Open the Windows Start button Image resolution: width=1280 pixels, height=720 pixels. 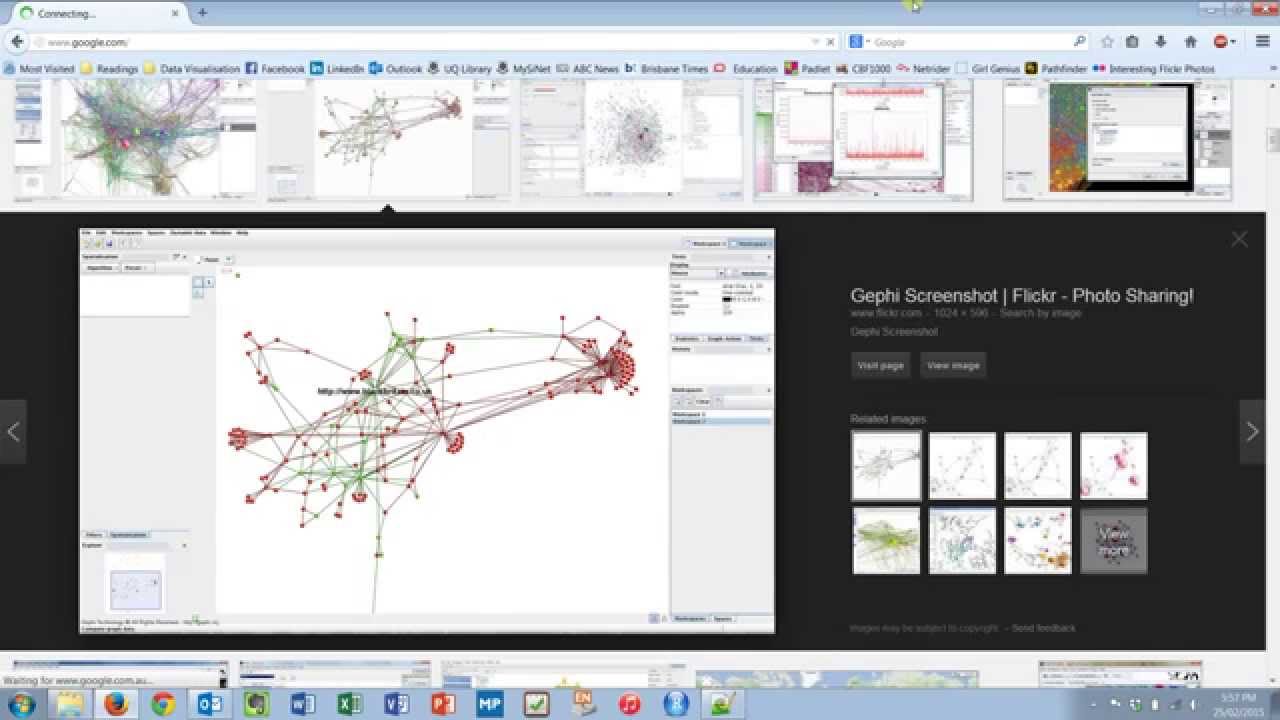pos(20,704)
